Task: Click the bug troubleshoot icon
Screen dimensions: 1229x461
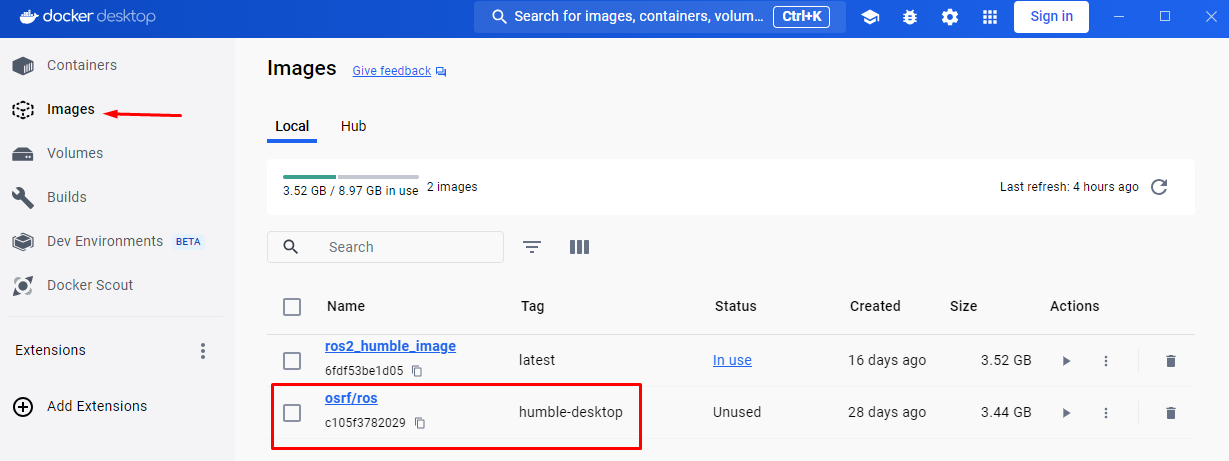Action: (910, 17)
